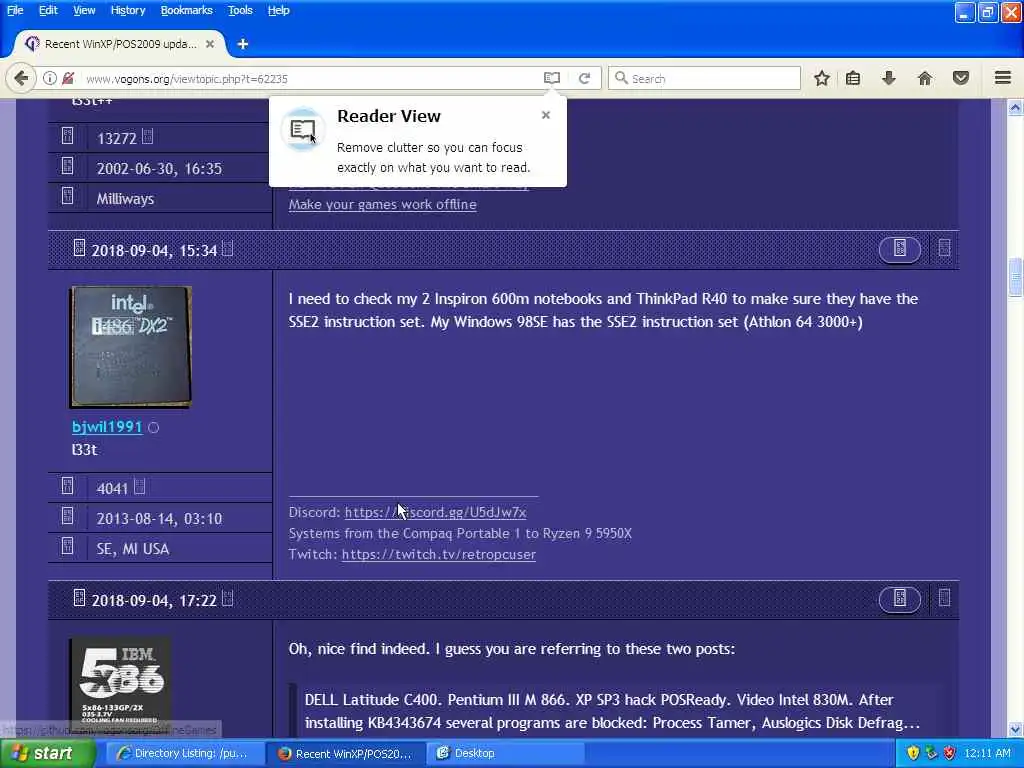Click the insecure connection padlock icon
The height and width of the screenshot is (768, 1024).
[x=68, y=78]
